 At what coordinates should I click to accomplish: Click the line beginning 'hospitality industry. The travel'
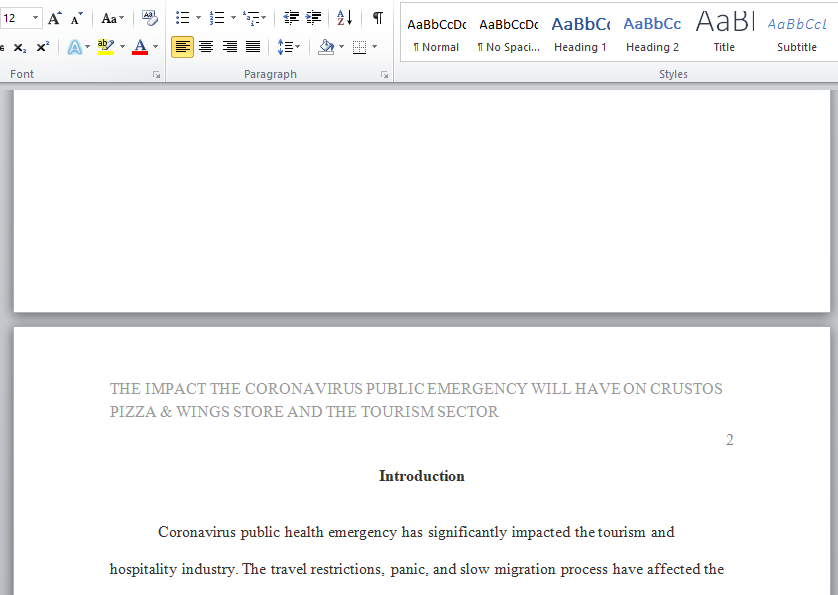pyautogui.click(x=417, y=569)
